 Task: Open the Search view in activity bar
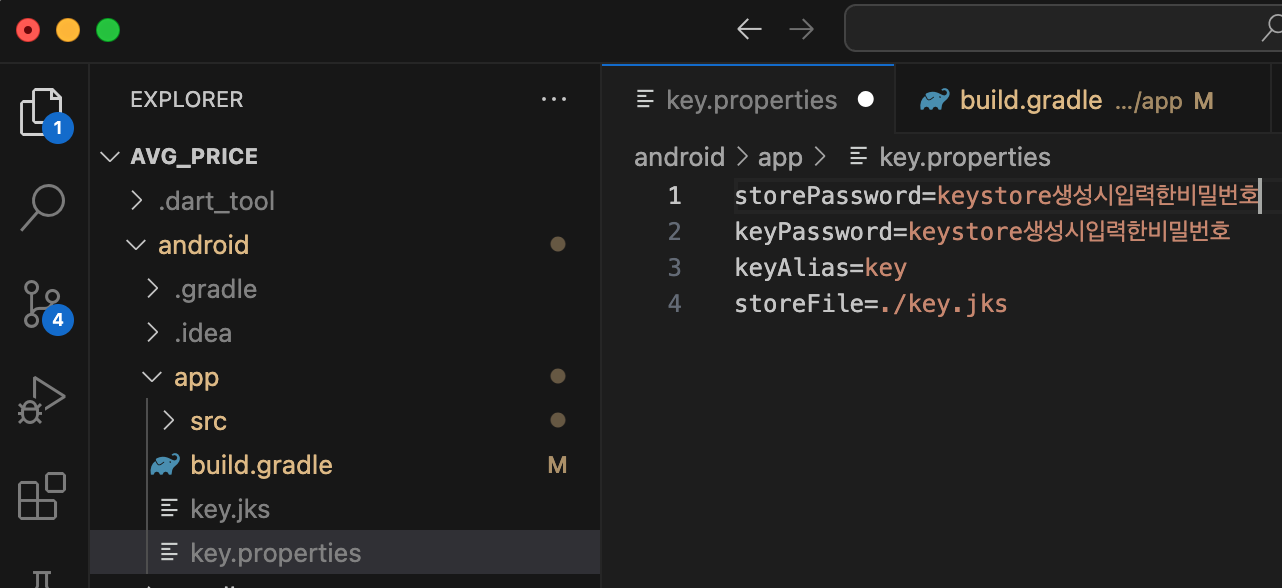[42, 208]
